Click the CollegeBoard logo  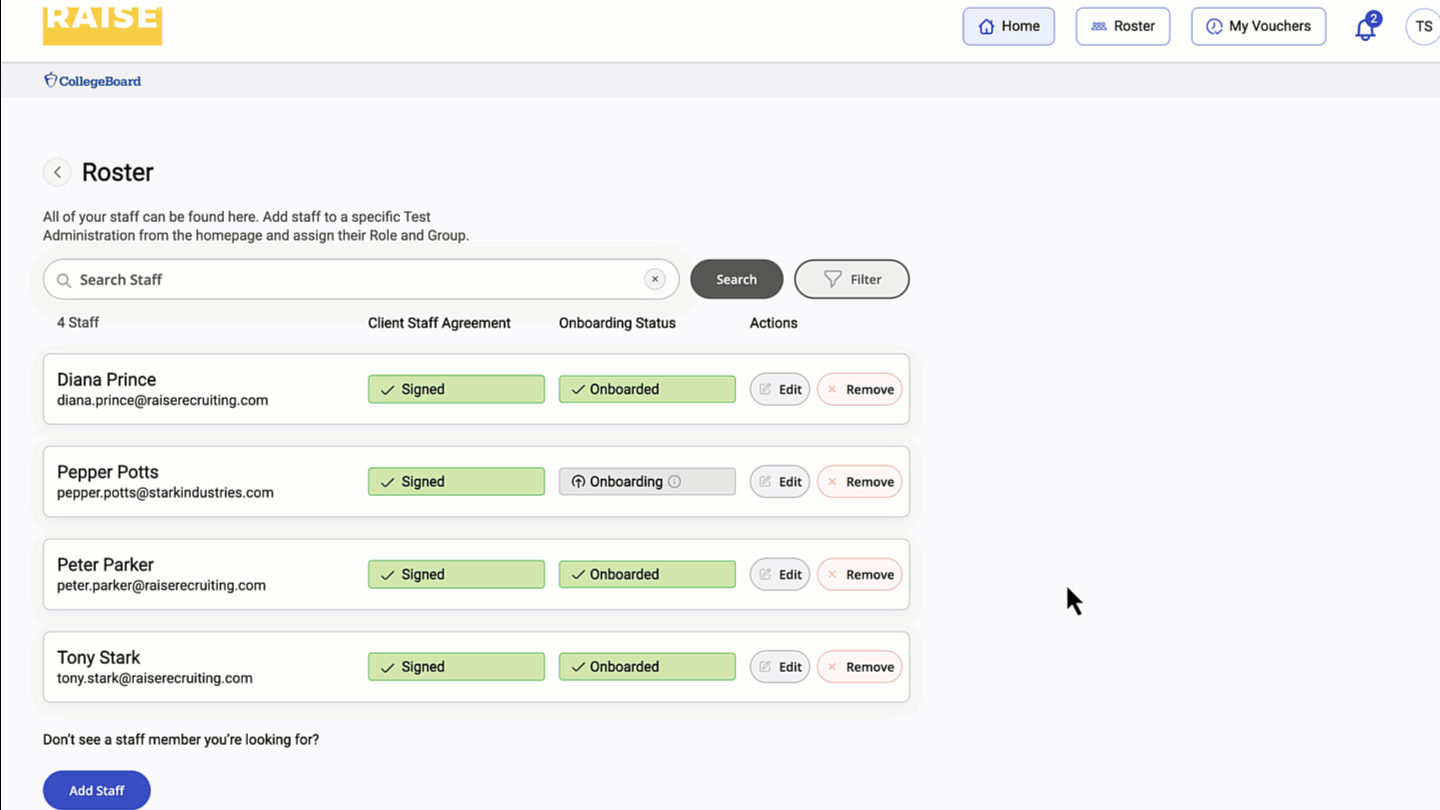[93, 81]
